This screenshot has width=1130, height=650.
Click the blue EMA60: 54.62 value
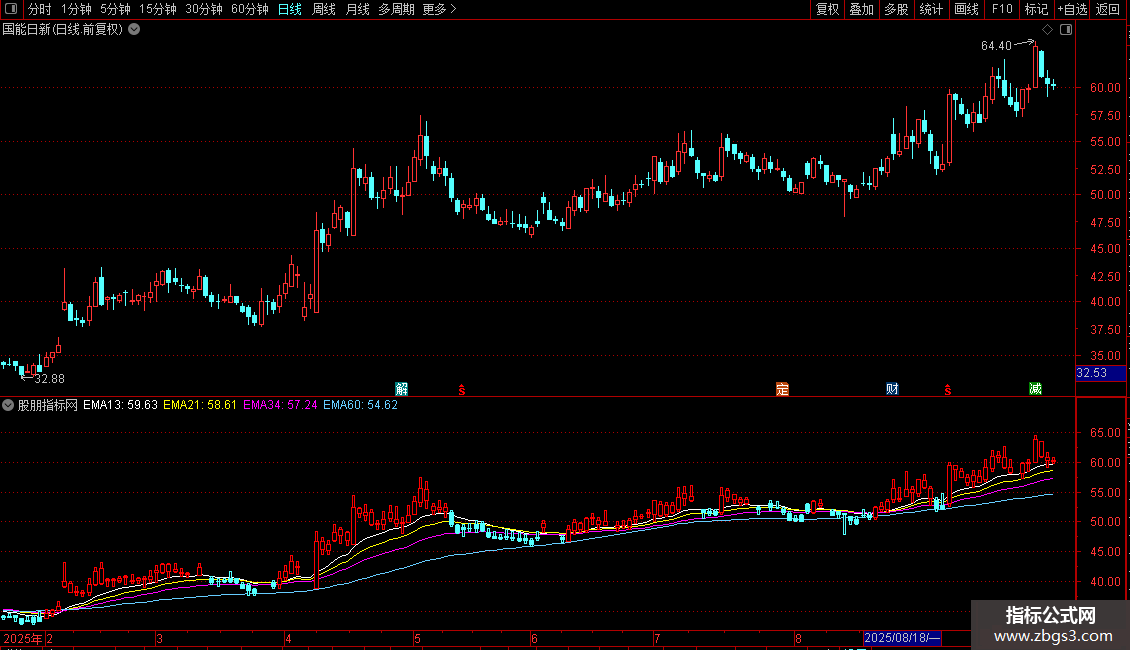360,405
